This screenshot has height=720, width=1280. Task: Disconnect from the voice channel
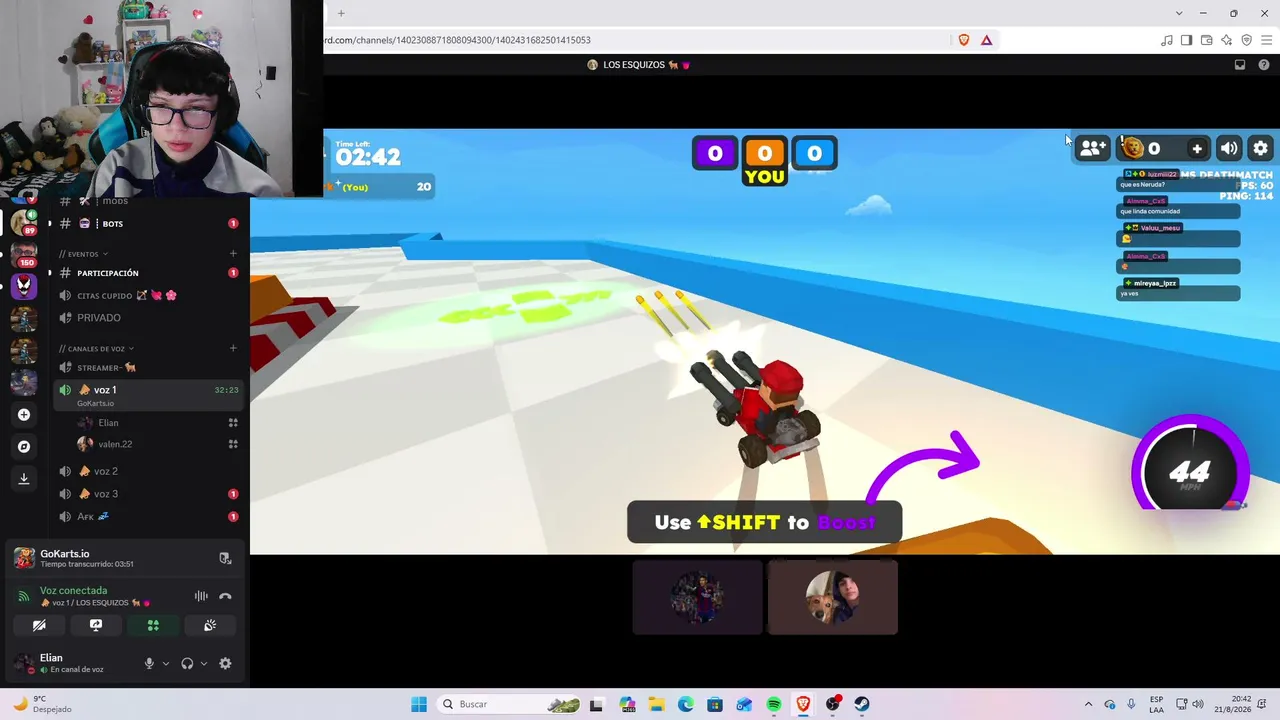pyautogui.click(x=225, y=596)
